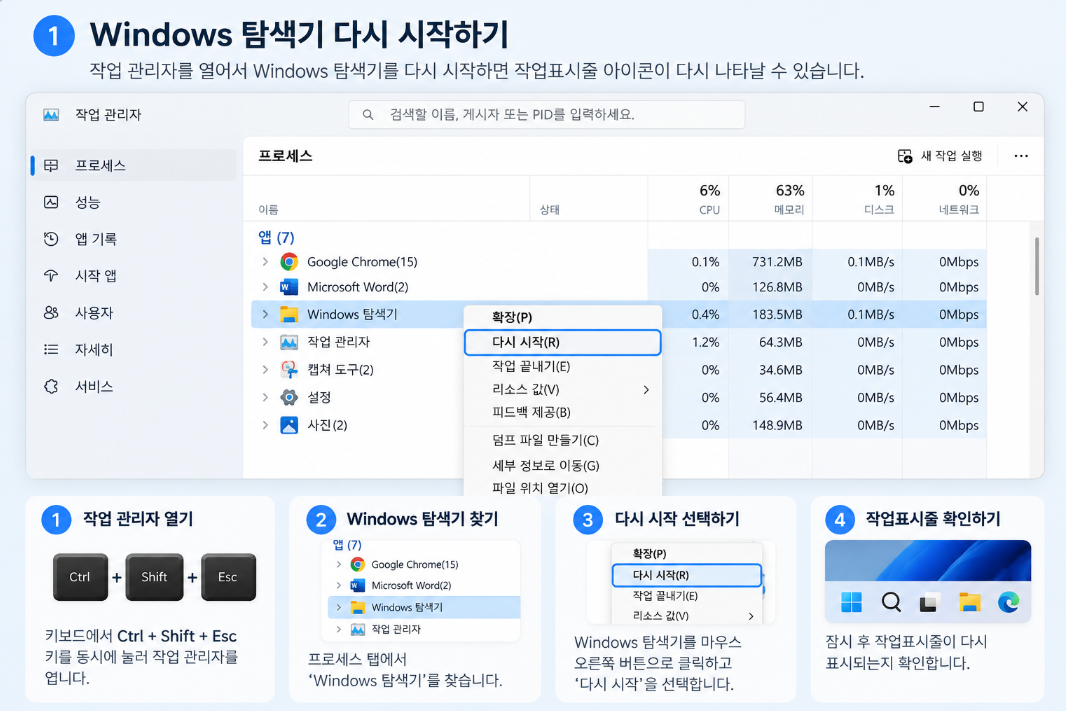Image resolution: width=1066 pixels, height=711 pixels.
Task: Sort by the 디스크 column header
Action: coord(858,199)
